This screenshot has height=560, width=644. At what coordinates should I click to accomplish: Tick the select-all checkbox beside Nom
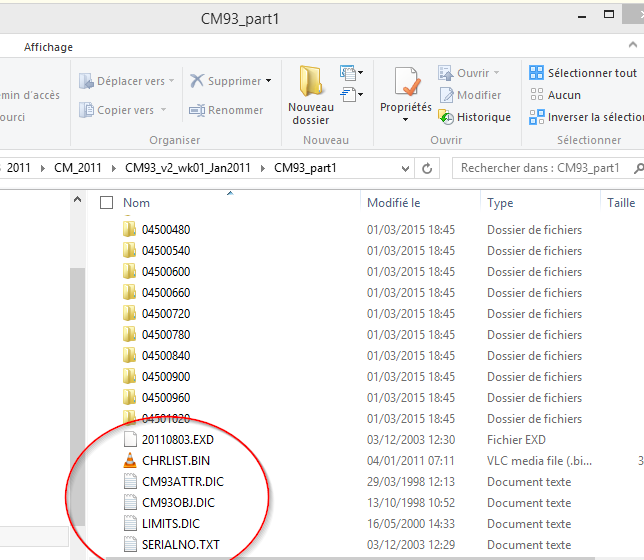point(107,203)
